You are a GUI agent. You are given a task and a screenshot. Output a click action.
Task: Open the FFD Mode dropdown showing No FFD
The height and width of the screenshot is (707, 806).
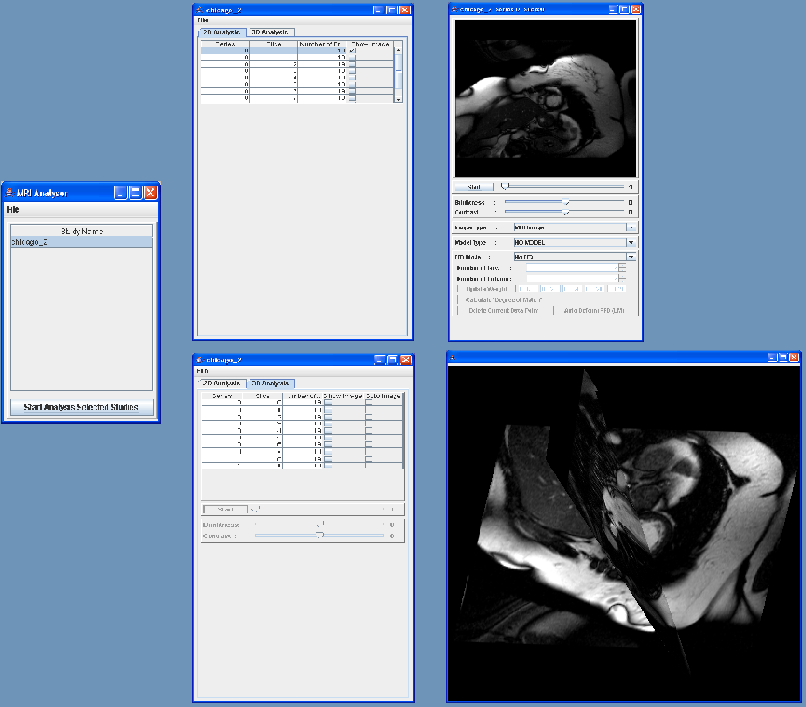[630, 256]
